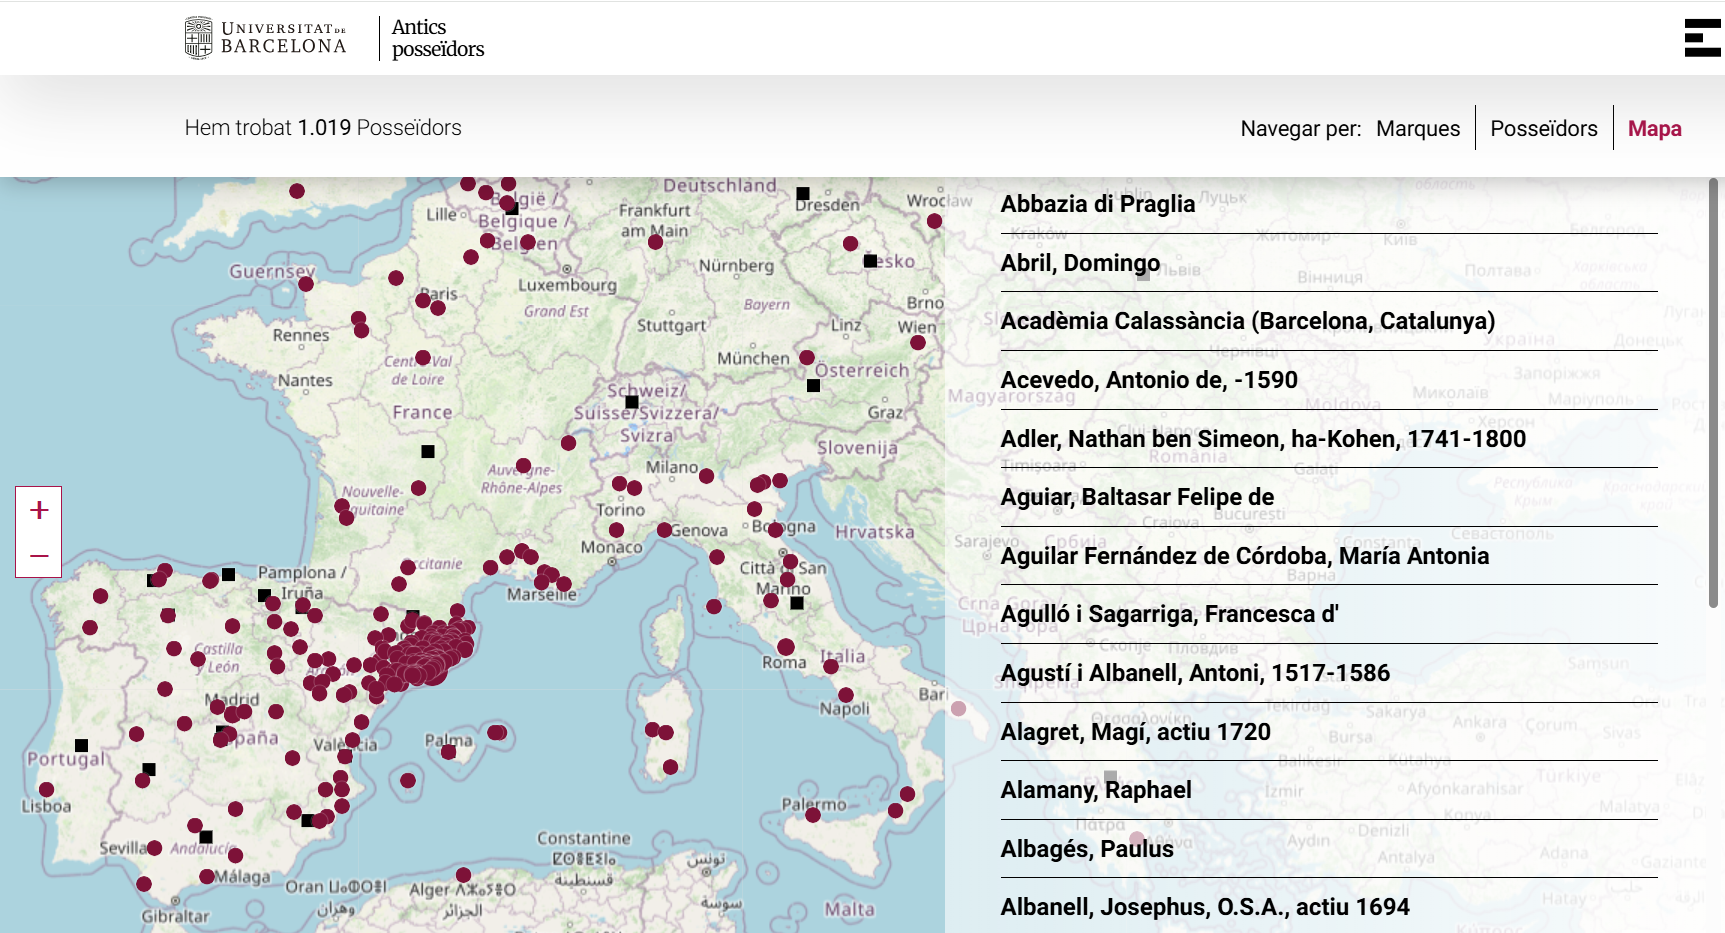Switch to Marques navigation tab
The height and width of the screenshot is (933, 1725).
1417,129
